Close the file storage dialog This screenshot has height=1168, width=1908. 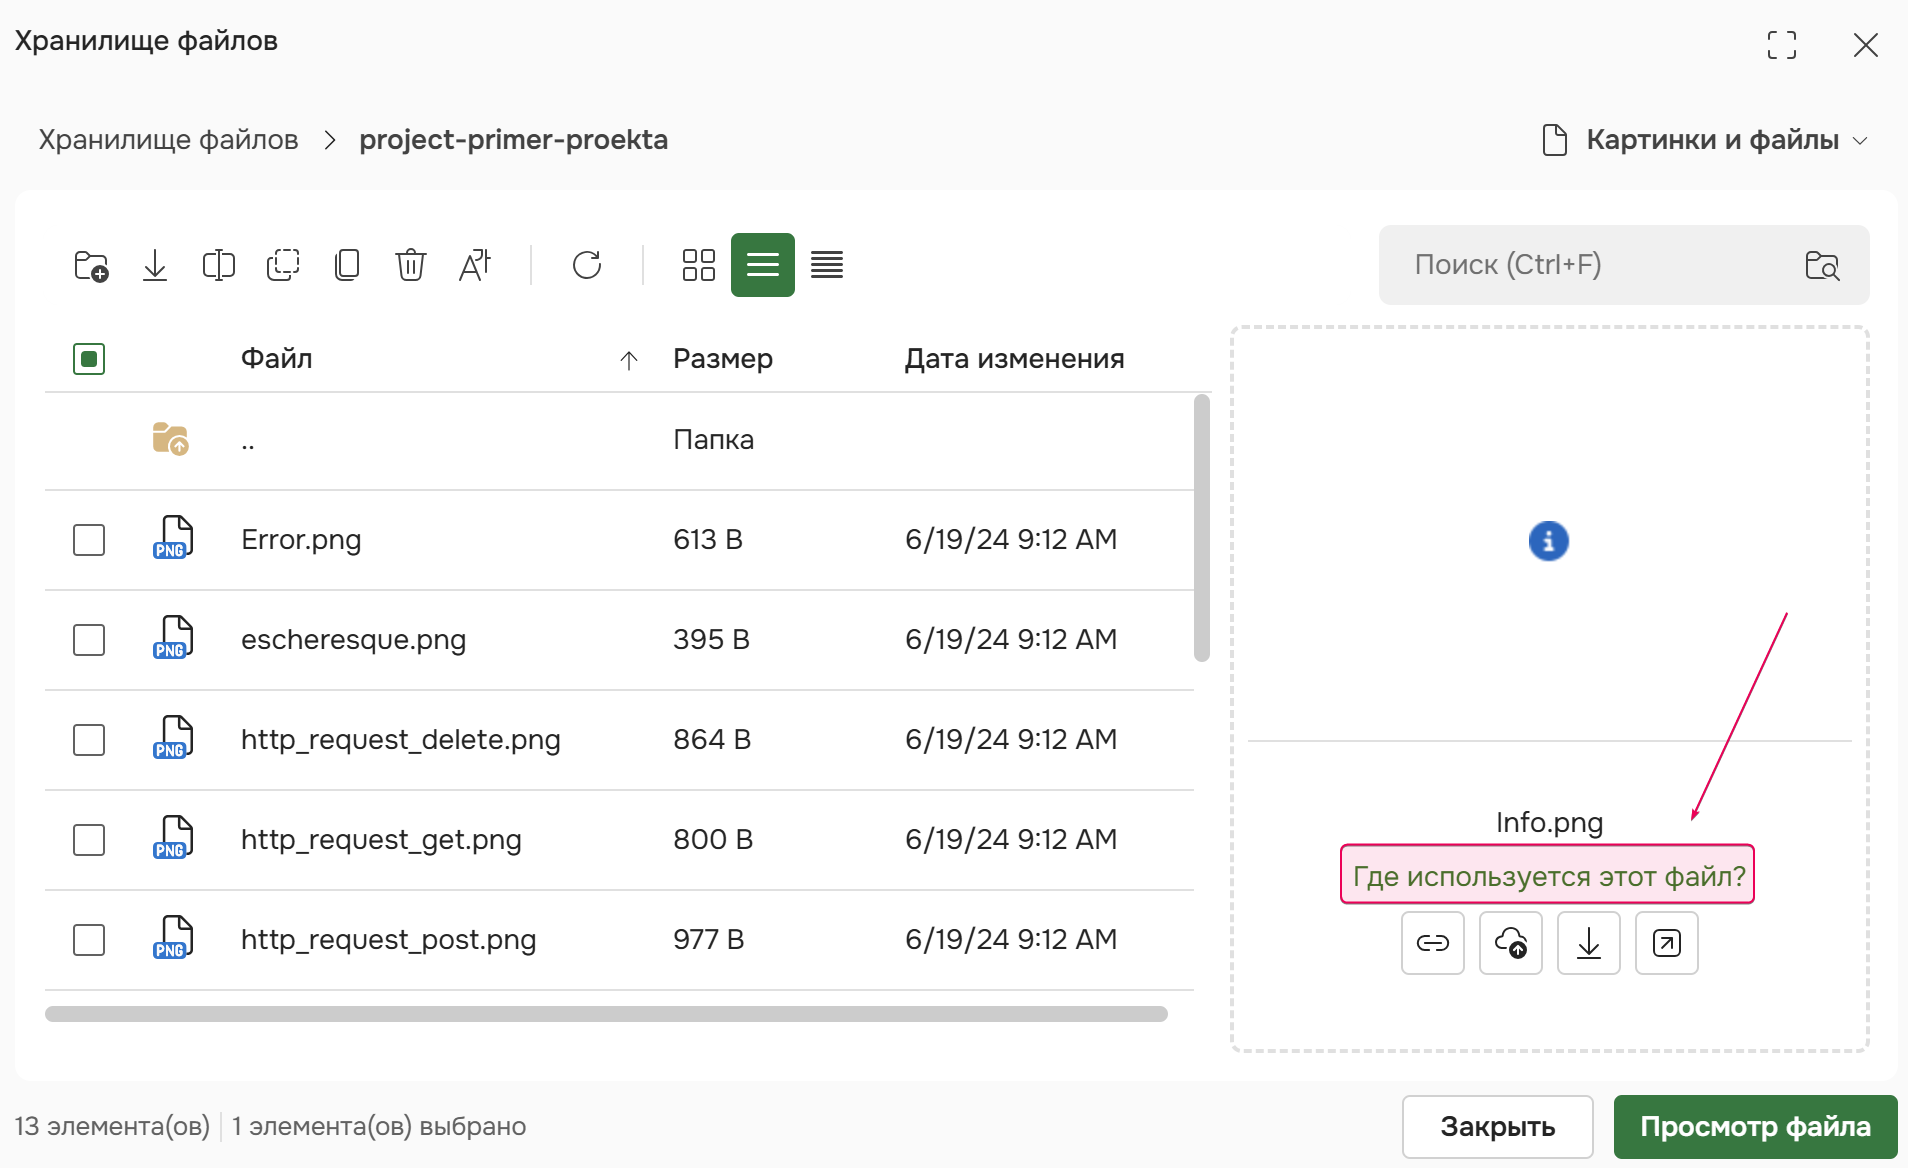click(x=1866, y=45)
